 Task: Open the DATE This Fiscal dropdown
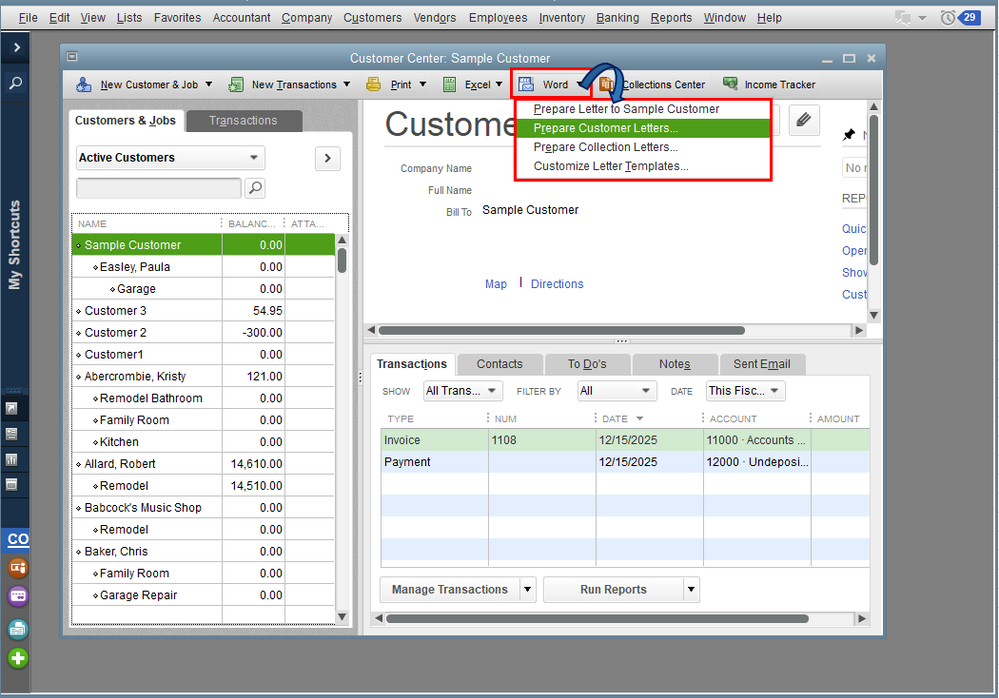(745, 391)
